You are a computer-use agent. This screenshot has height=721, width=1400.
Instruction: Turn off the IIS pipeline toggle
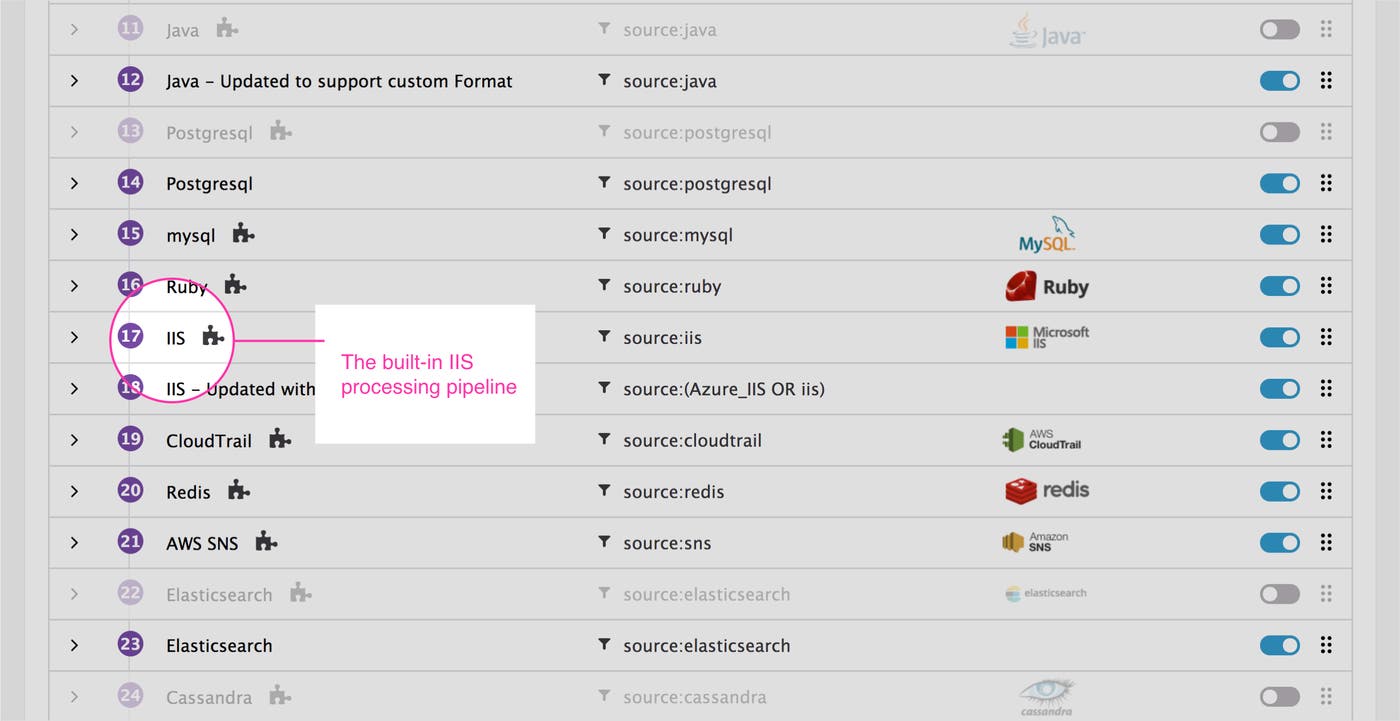[x=1279, y=337]
